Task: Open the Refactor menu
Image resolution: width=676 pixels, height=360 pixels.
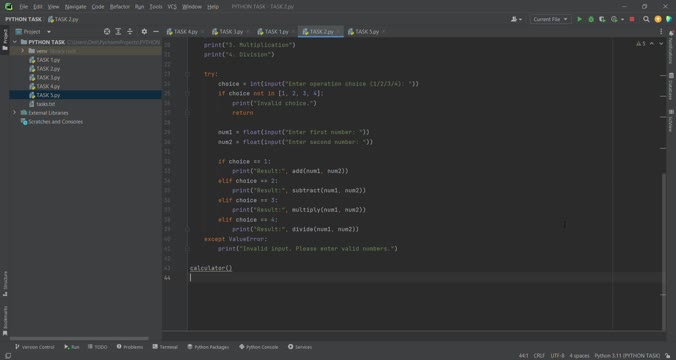Action: coord(119,6)
